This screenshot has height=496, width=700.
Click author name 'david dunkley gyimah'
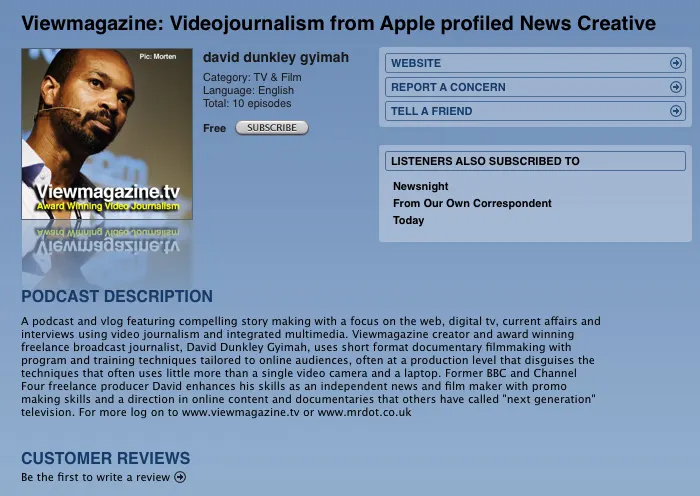tap(276, 58)
